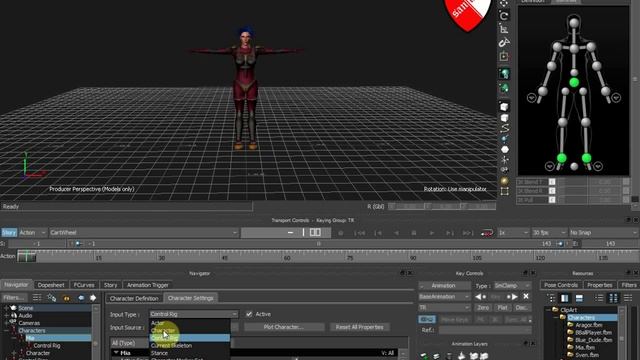
Task: Toggle the highlighted button left of Move Keys
Action: 427,319
